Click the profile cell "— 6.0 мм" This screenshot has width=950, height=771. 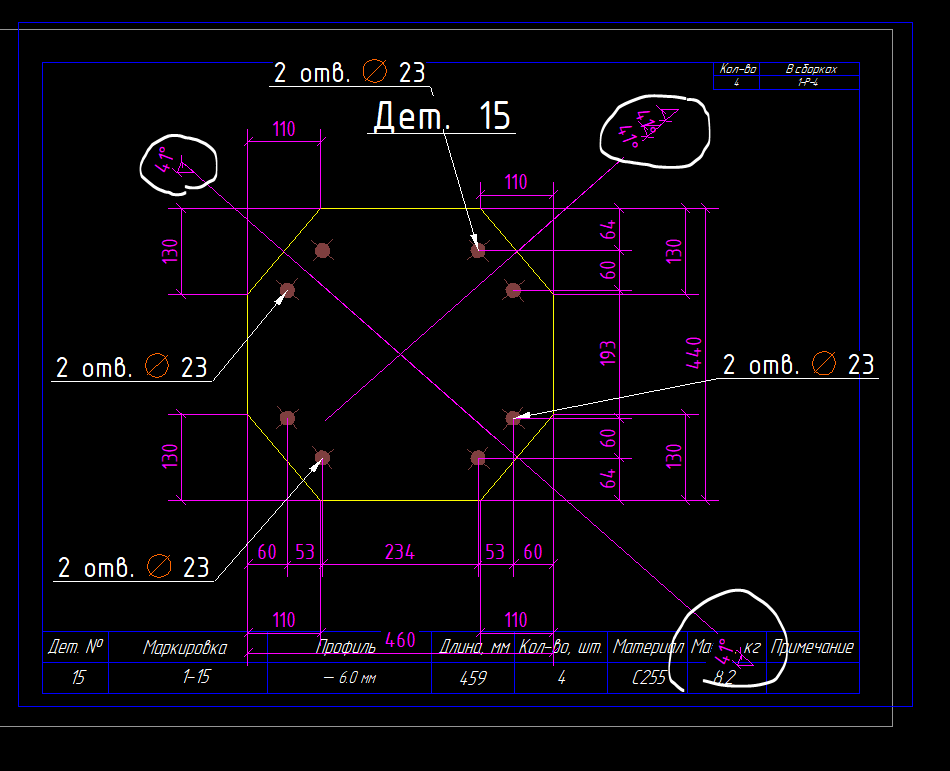pos(350,678)
